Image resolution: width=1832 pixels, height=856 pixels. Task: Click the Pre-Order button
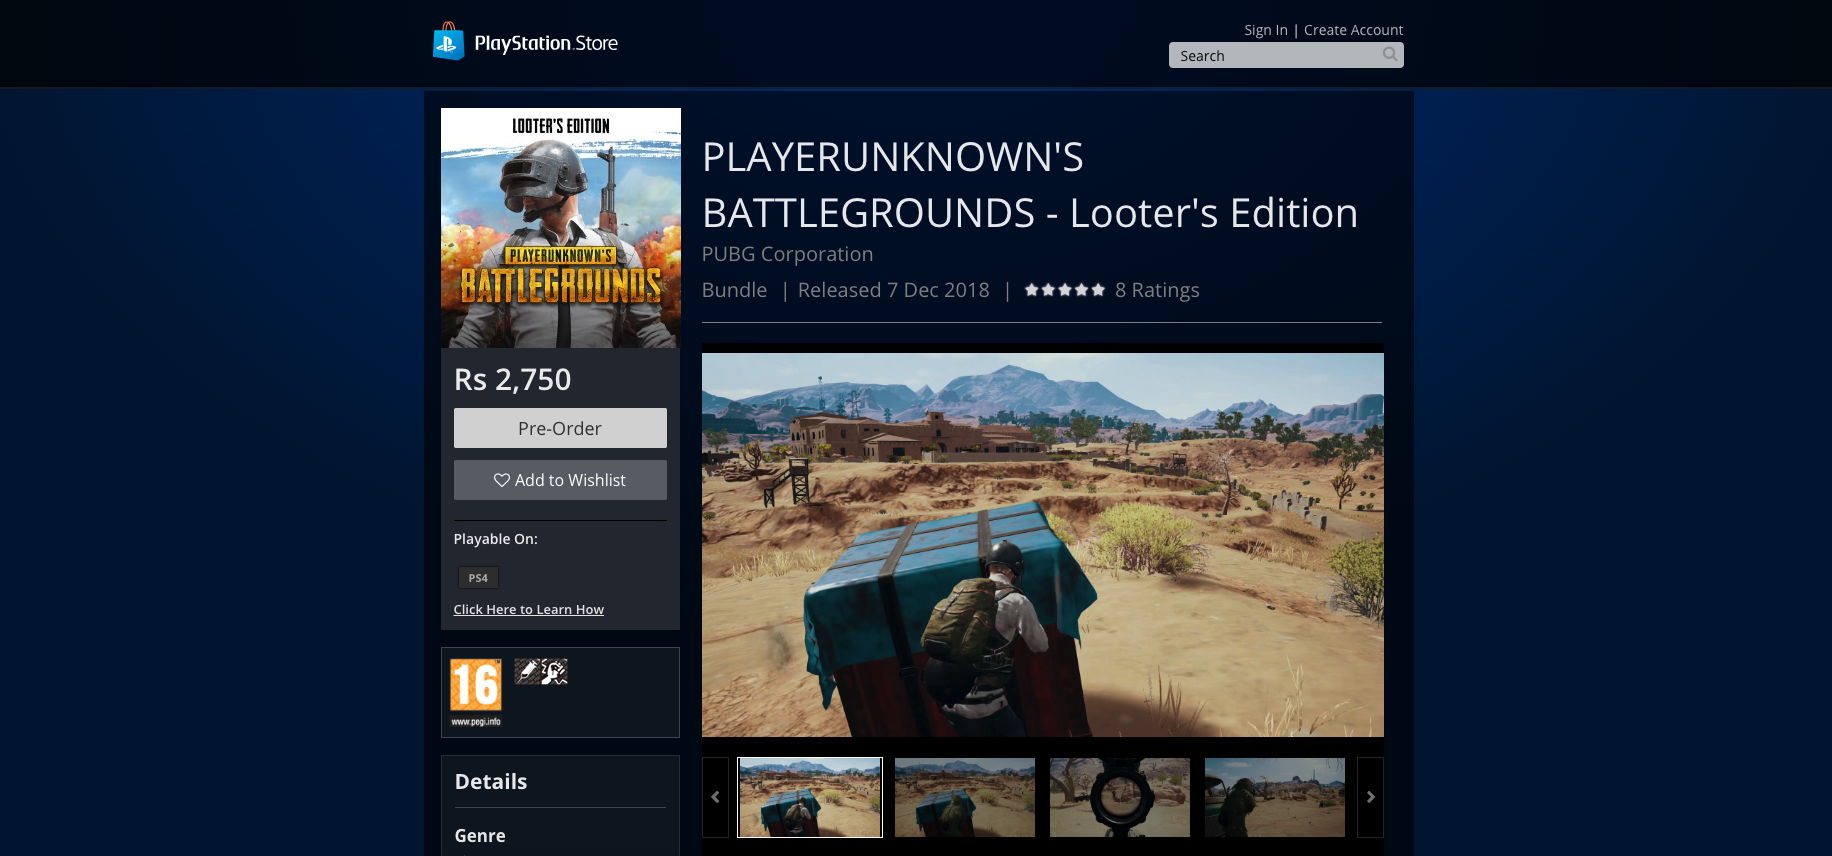tap(560, 428)
